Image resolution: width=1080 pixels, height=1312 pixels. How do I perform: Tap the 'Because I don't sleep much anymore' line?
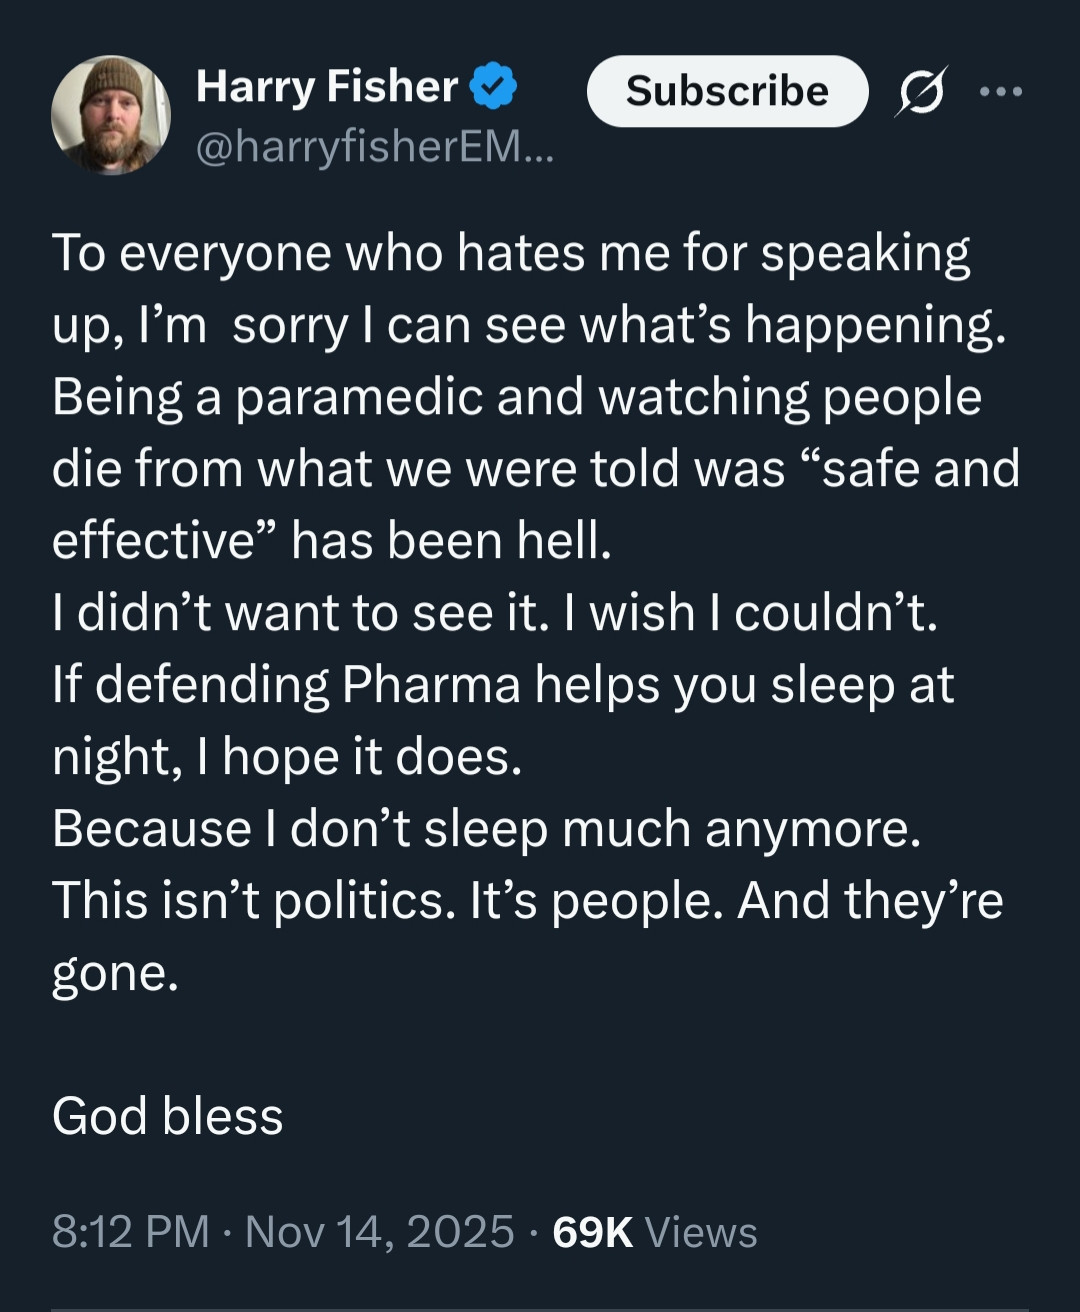486,829
